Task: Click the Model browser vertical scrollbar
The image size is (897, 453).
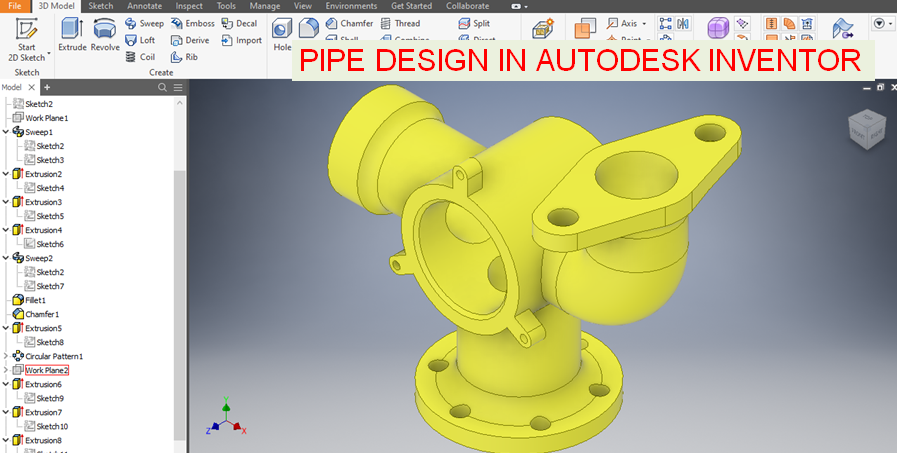Action: [180, 303]
